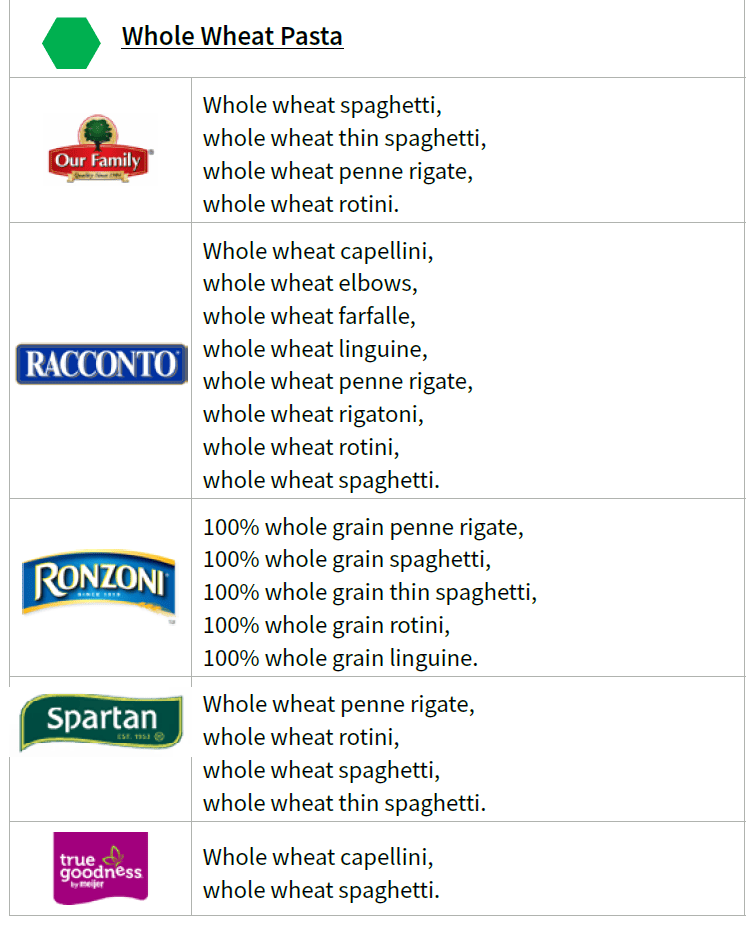Click True Goodness whole wheat capellini text

pos(318,857)
